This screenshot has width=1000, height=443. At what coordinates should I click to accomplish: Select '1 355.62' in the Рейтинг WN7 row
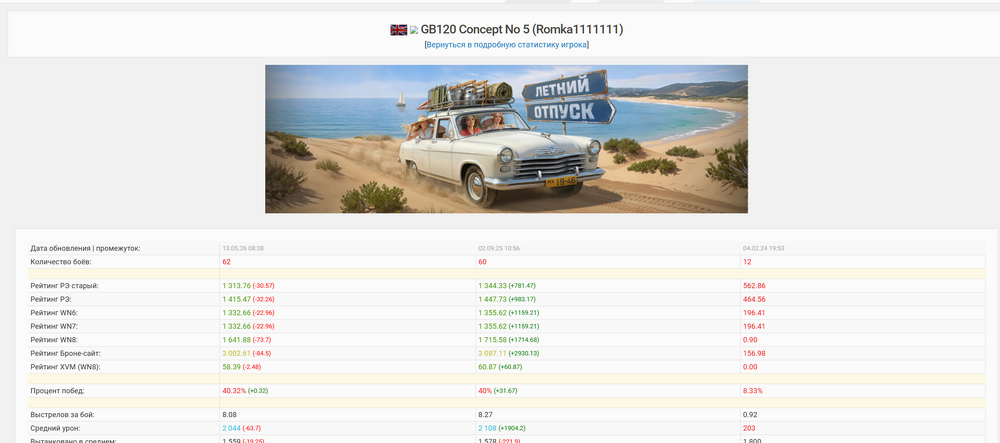(x=492, y=326)
